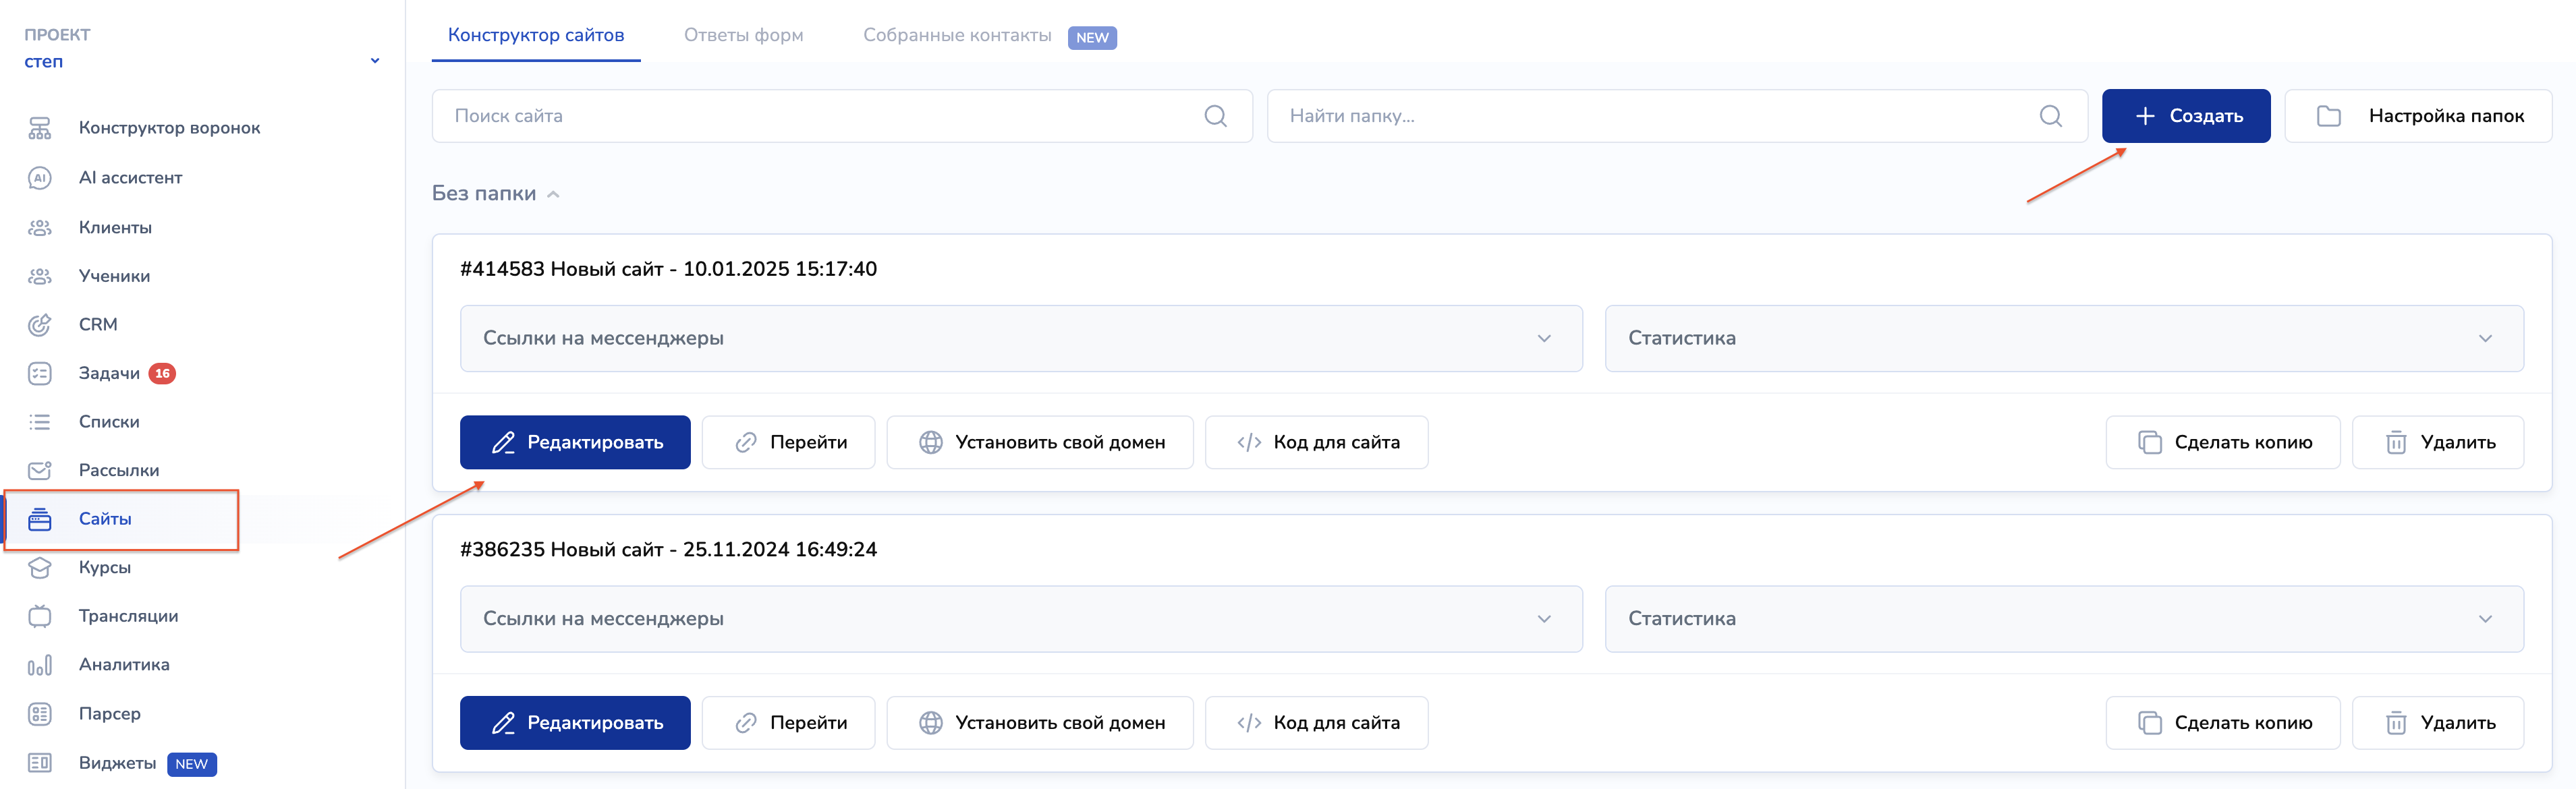Open Аналитика bar chart icon
The height and width of the screenshot is (789, 2576).
tap(39, 665)
